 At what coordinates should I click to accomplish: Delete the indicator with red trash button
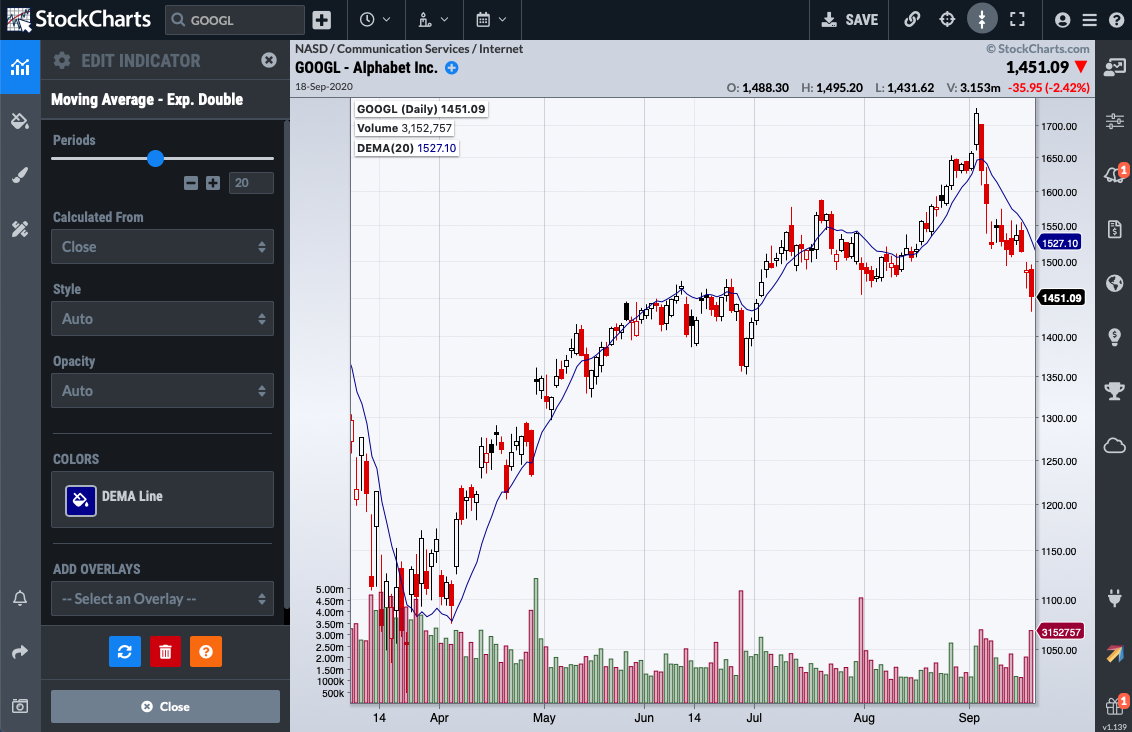165,652
